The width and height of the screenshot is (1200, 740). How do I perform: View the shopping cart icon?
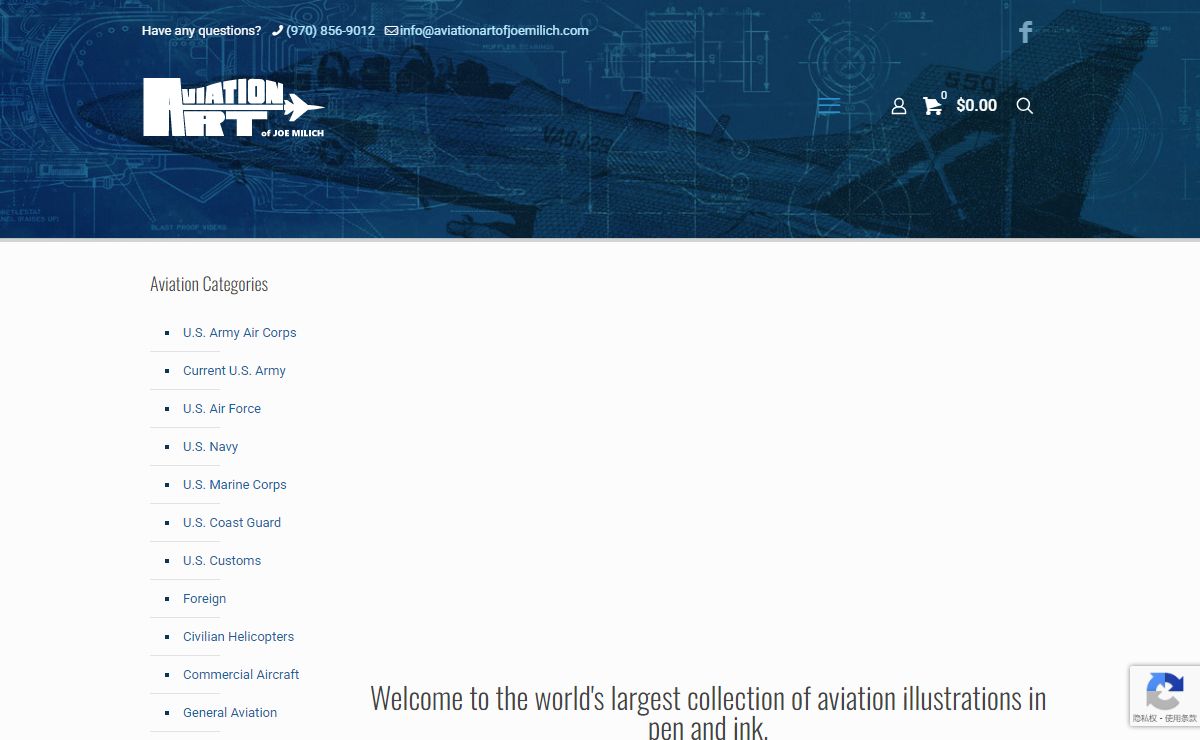tap(932, 106)
